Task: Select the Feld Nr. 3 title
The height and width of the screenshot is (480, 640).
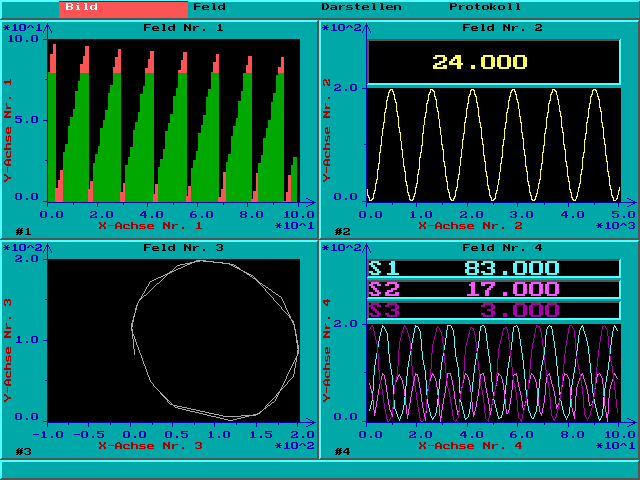Action: click(183, 248)
